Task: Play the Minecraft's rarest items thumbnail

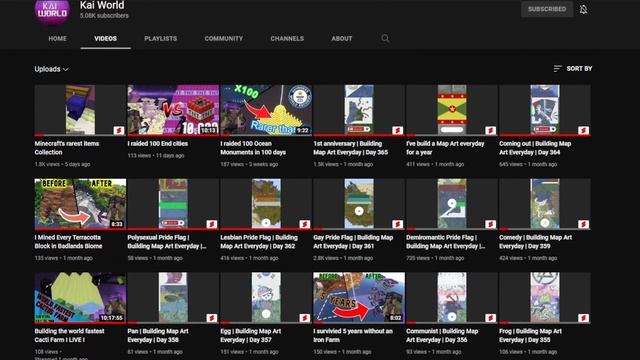Action: click(x=80, y=109)
